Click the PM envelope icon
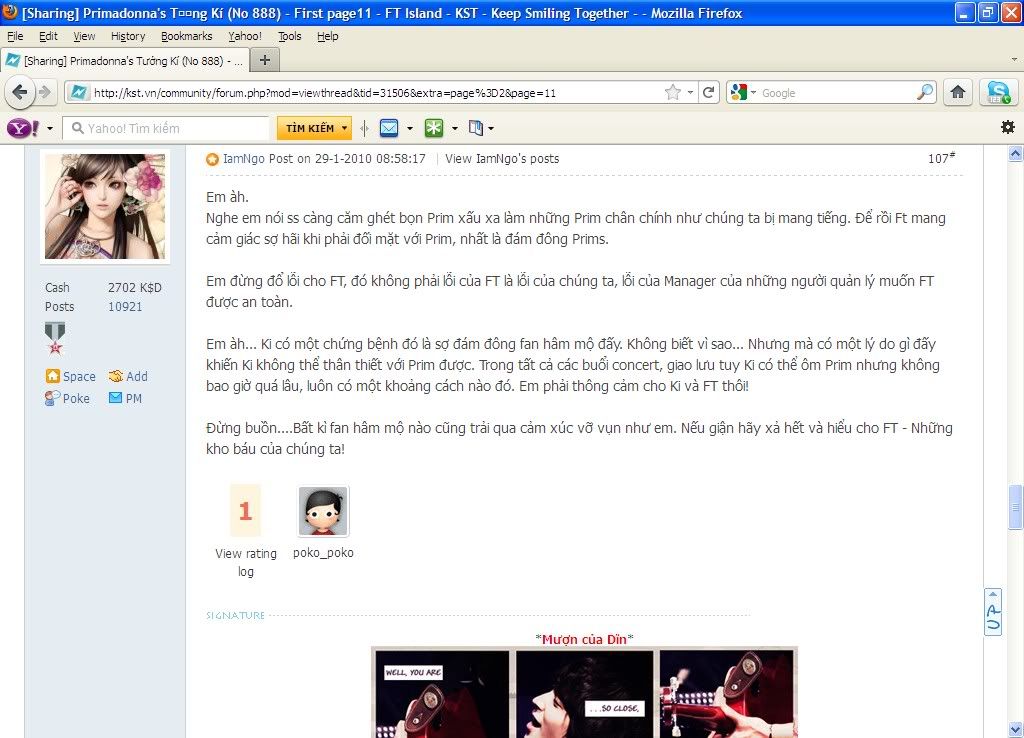1024x738 pixels. [116, 398]
